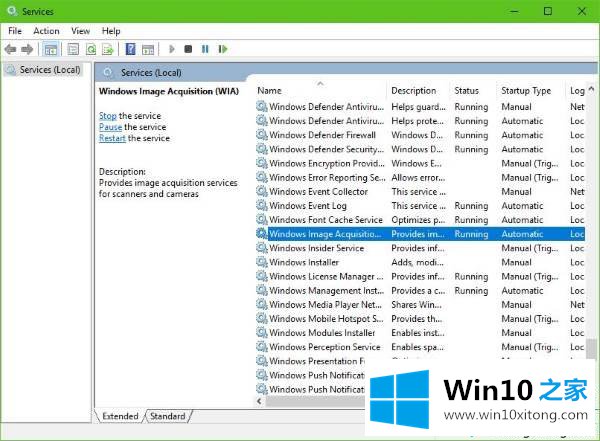Click the Export List toolbar icon

point(108,49)
